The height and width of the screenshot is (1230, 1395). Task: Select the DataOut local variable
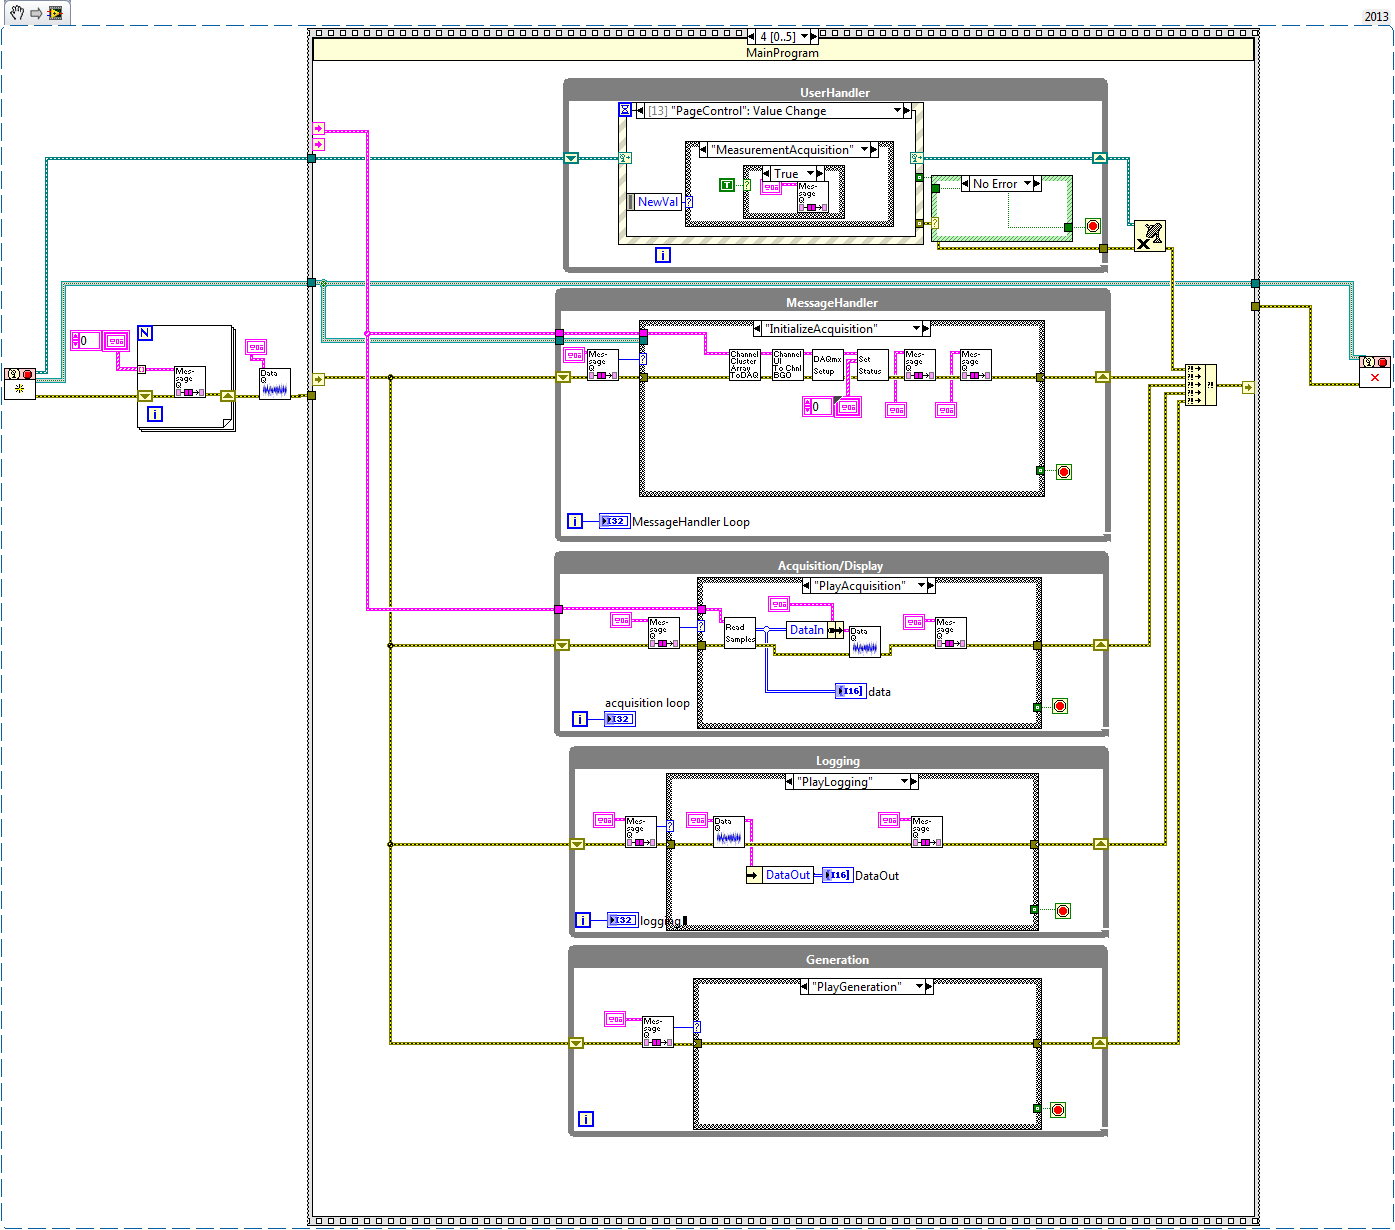(x=780, y=875)
